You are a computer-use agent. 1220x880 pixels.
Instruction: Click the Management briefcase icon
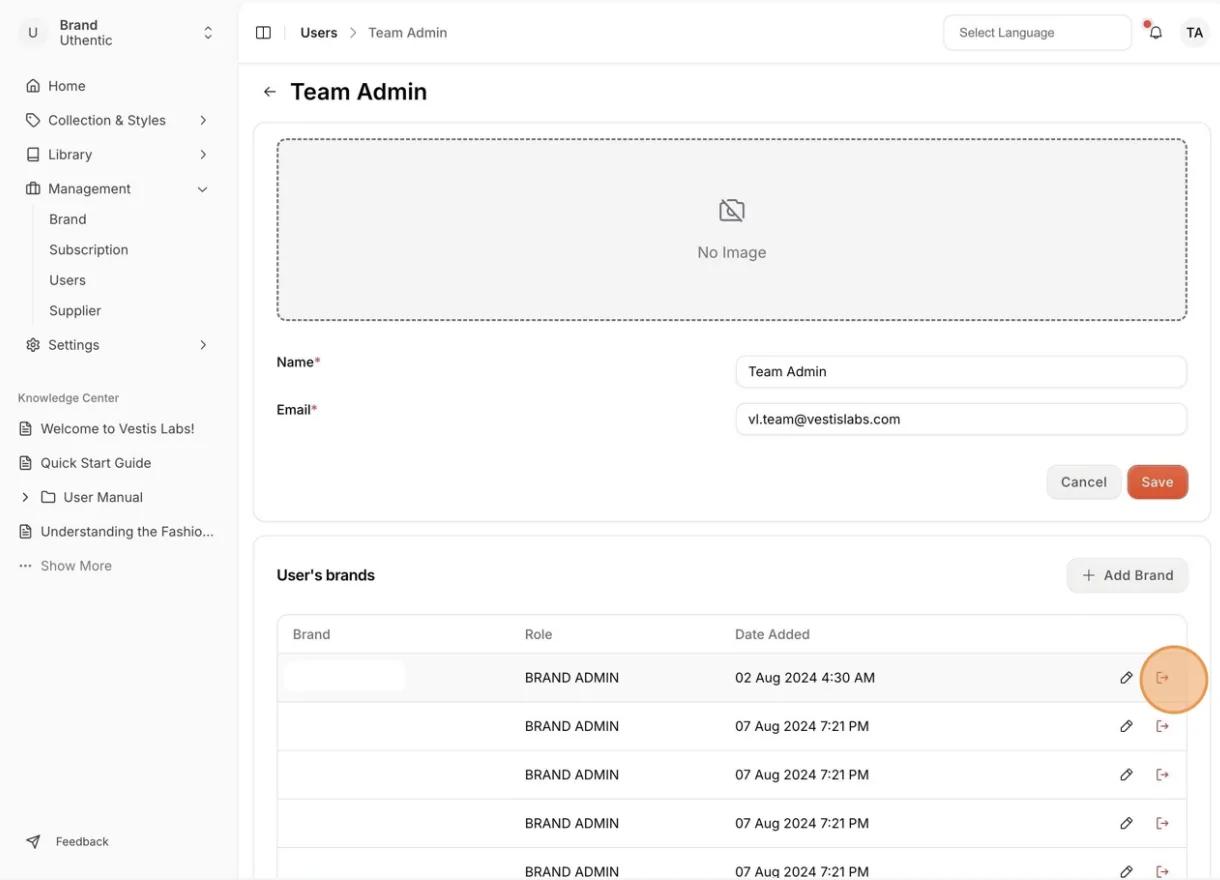click(33, 189)
